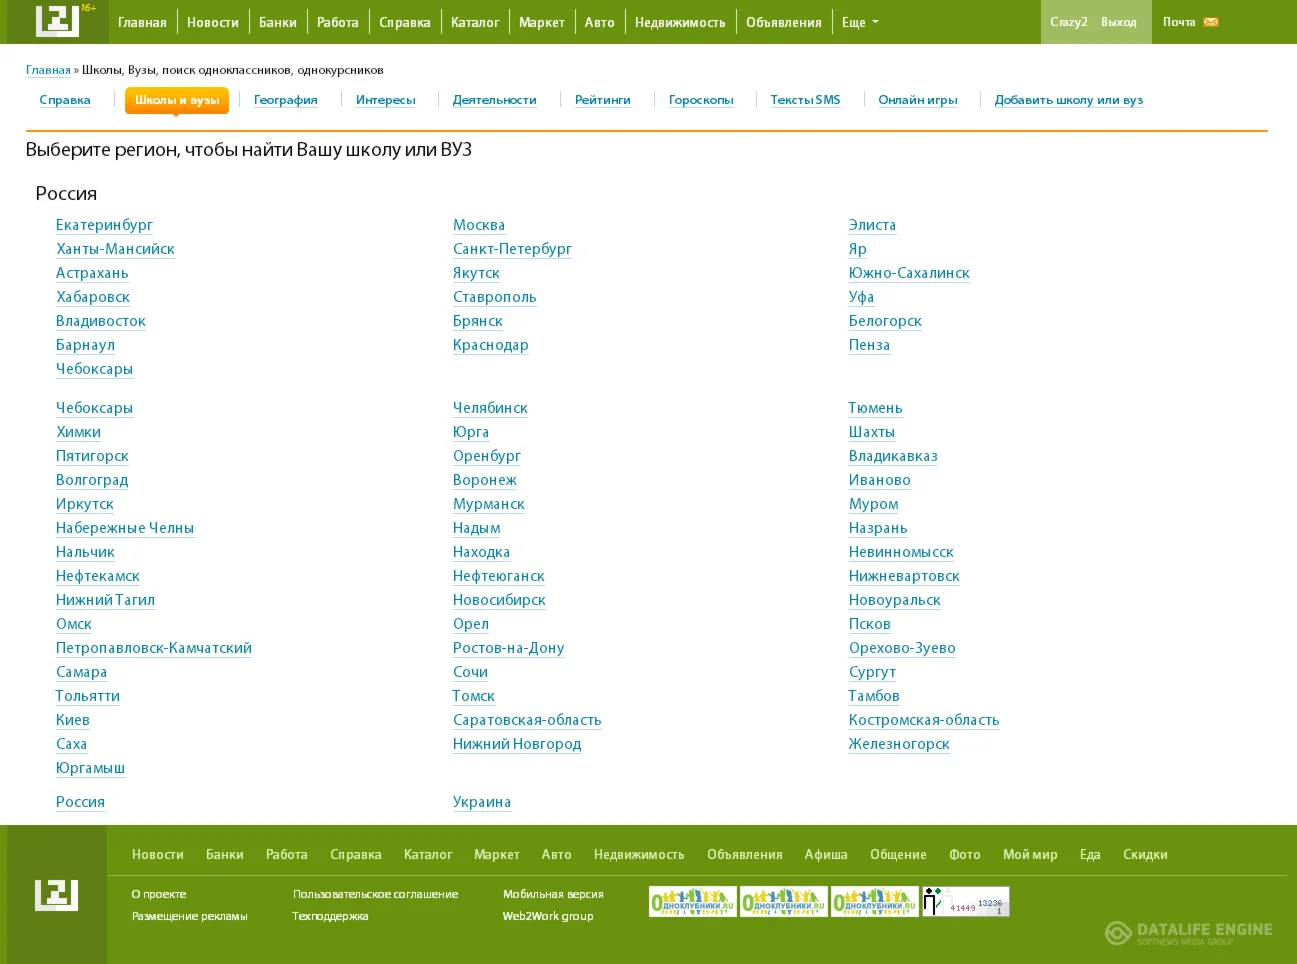Open Добавить школу или вуз link
Viewport: 1297px width, 964px height.
[x=1068, y=100]
